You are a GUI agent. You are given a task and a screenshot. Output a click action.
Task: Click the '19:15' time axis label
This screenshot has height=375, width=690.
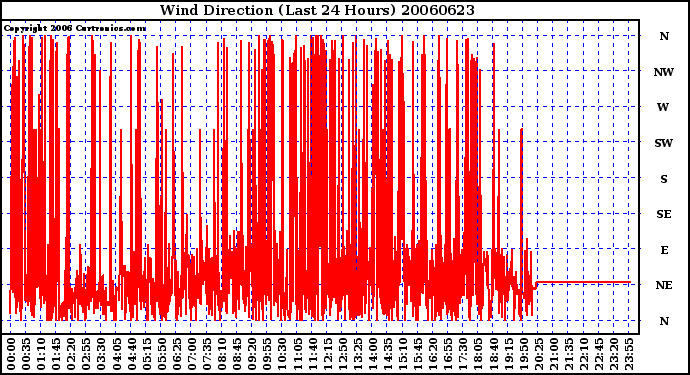coord(508,354)
